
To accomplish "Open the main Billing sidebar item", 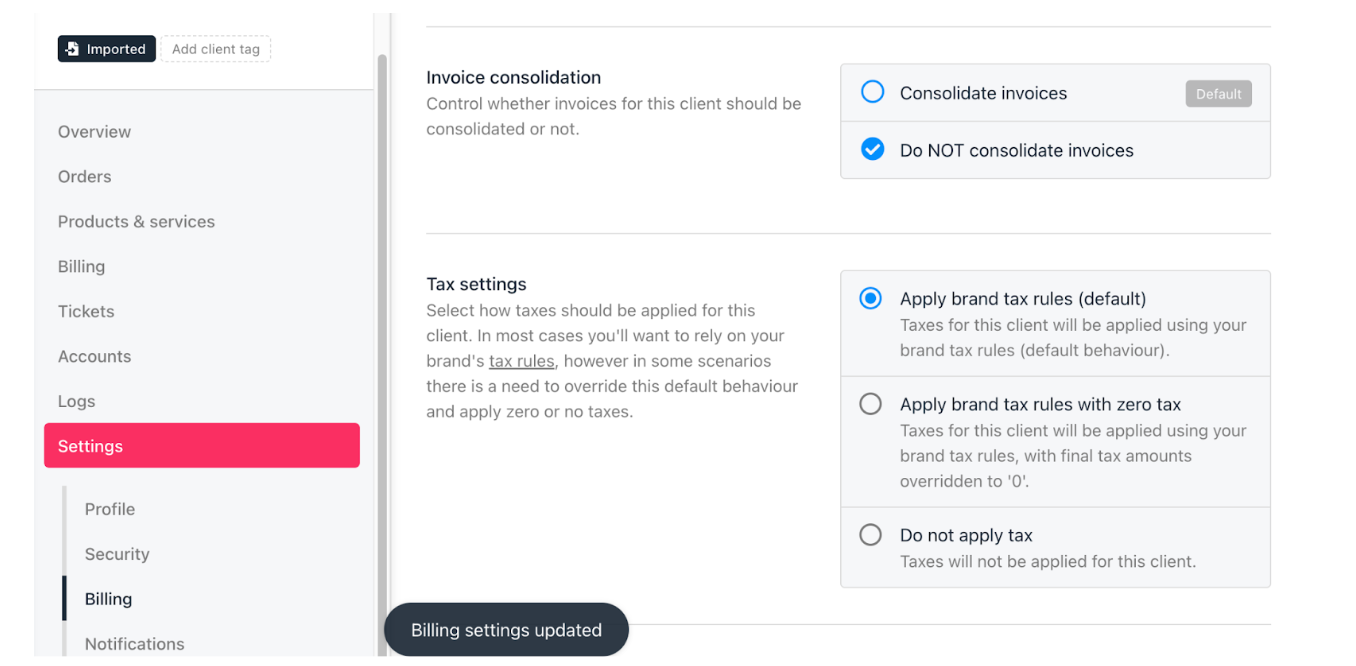I will [81, 267].
